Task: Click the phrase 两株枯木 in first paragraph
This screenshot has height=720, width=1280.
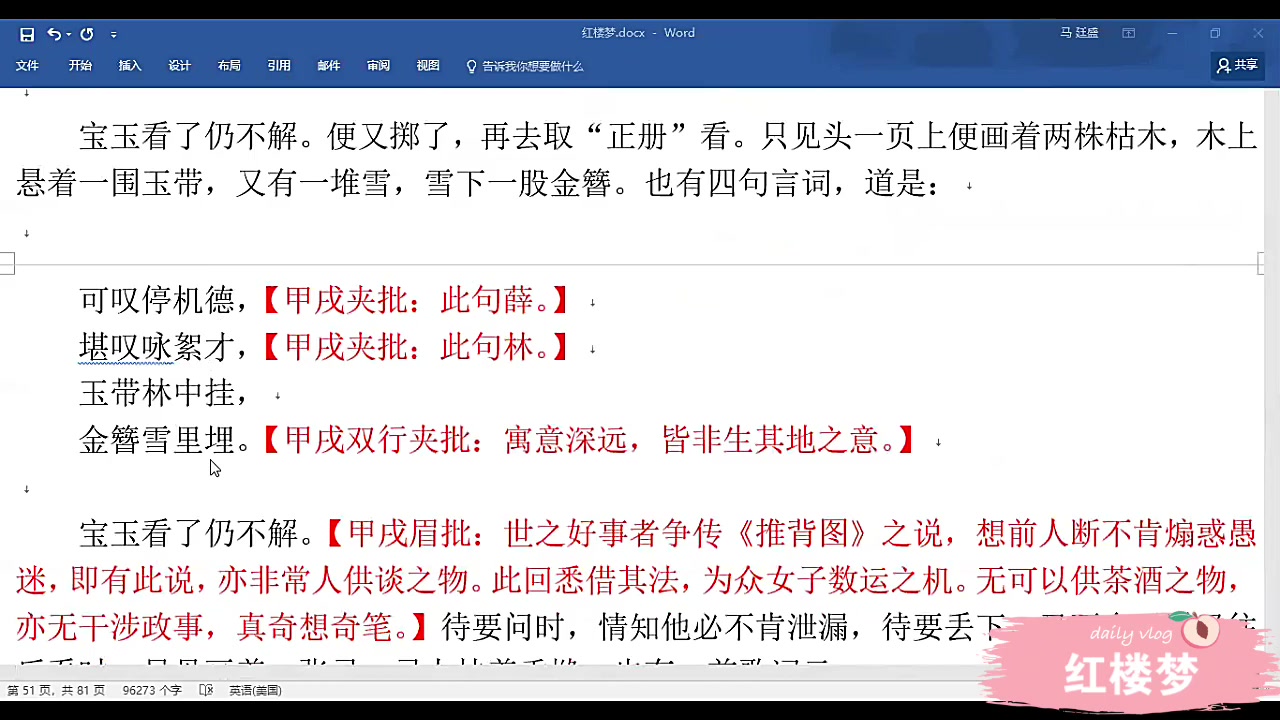Action: point(1104,136)
